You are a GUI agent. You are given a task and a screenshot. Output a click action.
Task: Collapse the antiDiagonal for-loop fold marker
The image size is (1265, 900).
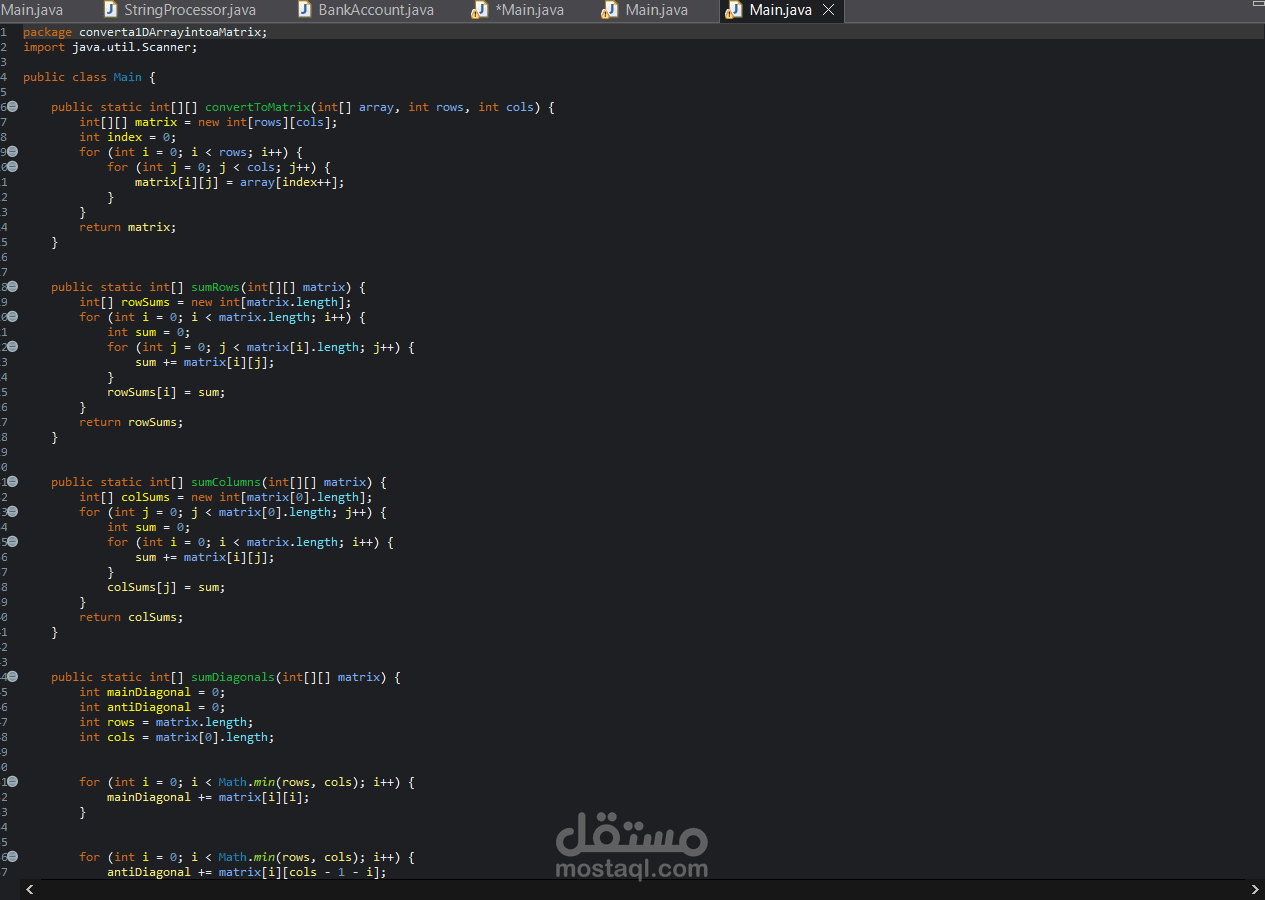pyautogui.click(x=12, y=857)
